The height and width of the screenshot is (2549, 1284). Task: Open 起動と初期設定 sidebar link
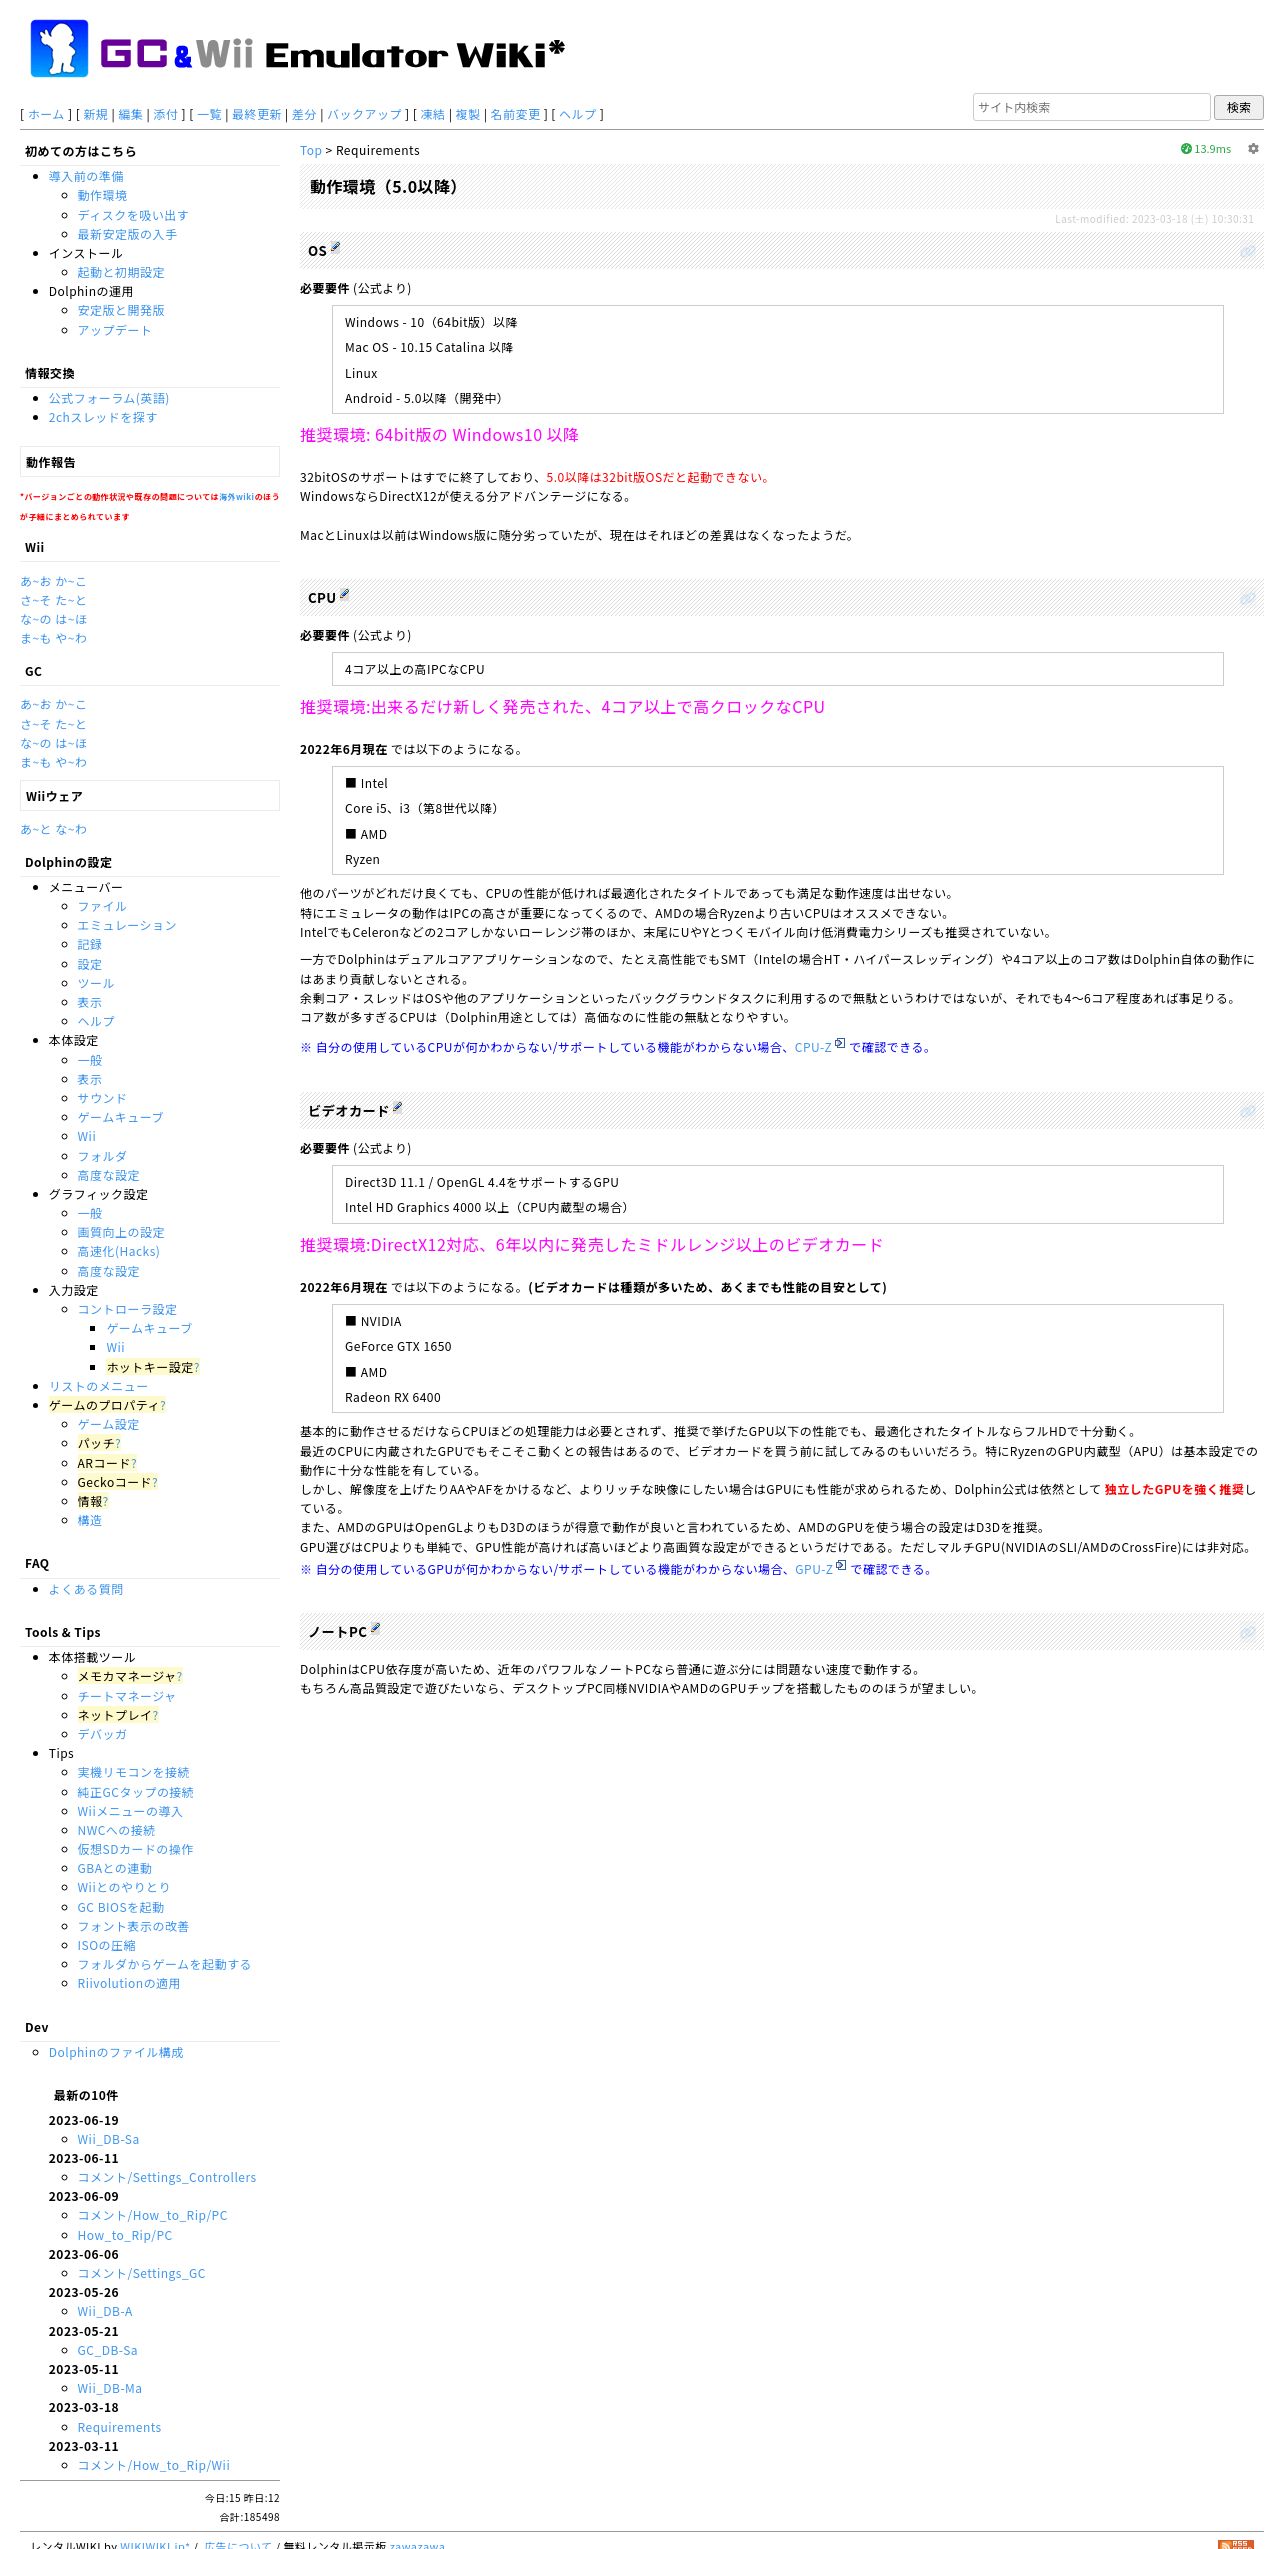tap(121, 272)
